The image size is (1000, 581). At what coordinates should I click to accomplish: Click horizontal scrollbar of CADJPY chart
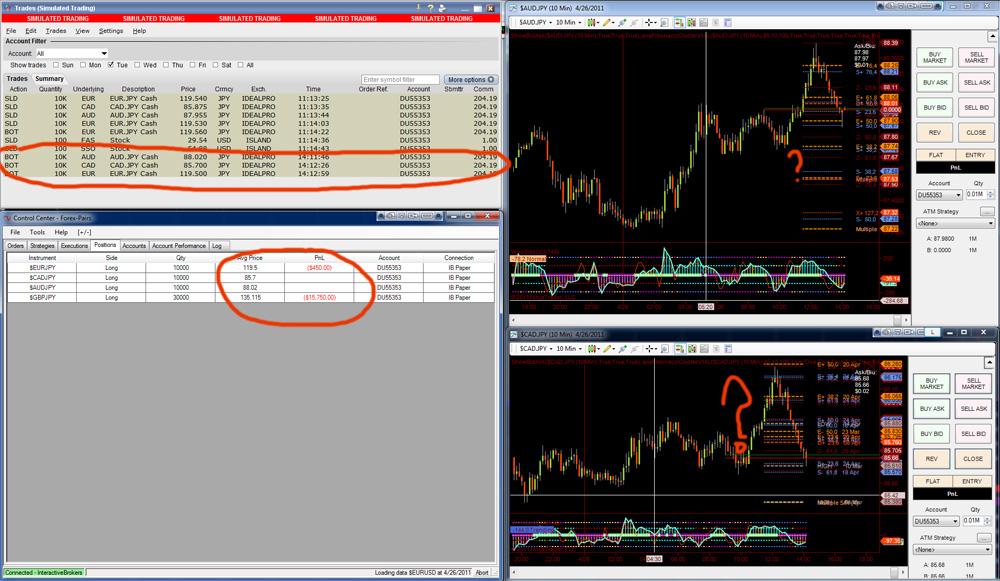point(707,571)
